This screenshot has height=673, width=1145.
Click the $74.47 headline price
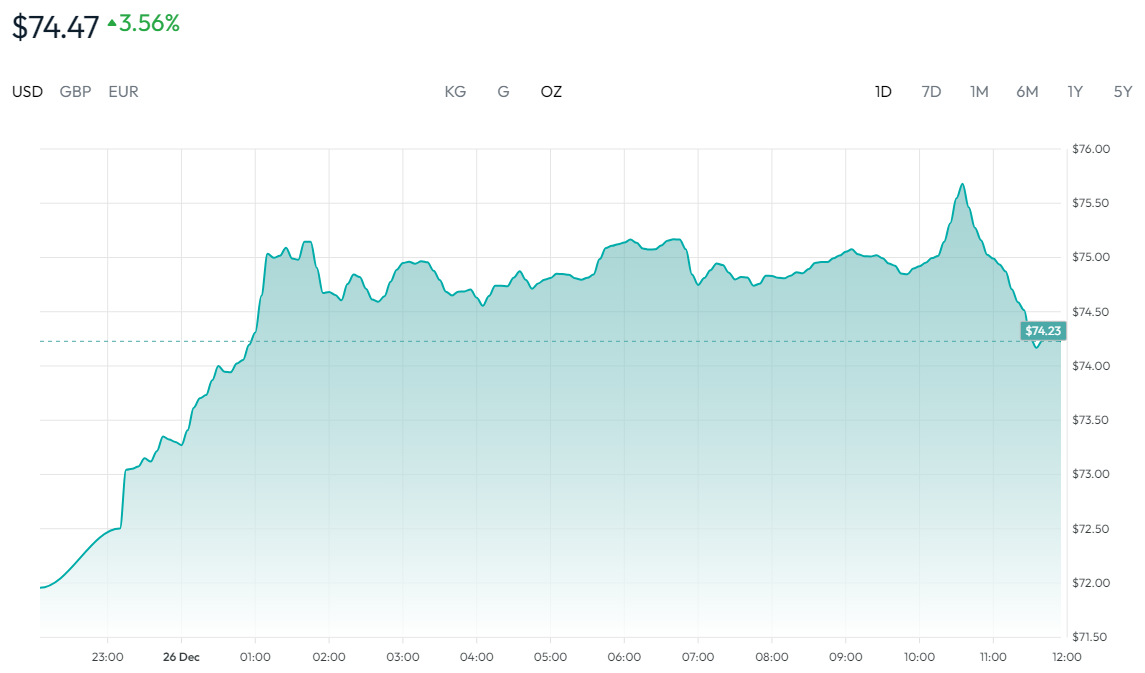tap(56, 27)
